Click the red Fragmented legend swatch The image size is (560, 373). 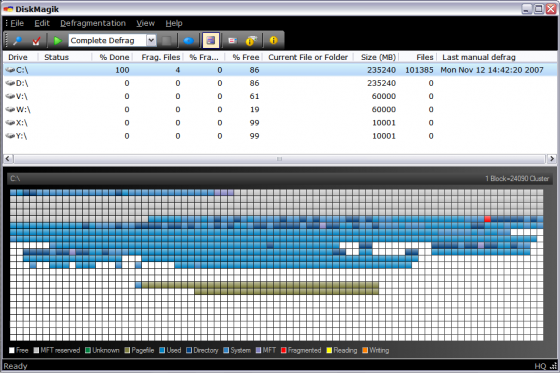[284, 350]
